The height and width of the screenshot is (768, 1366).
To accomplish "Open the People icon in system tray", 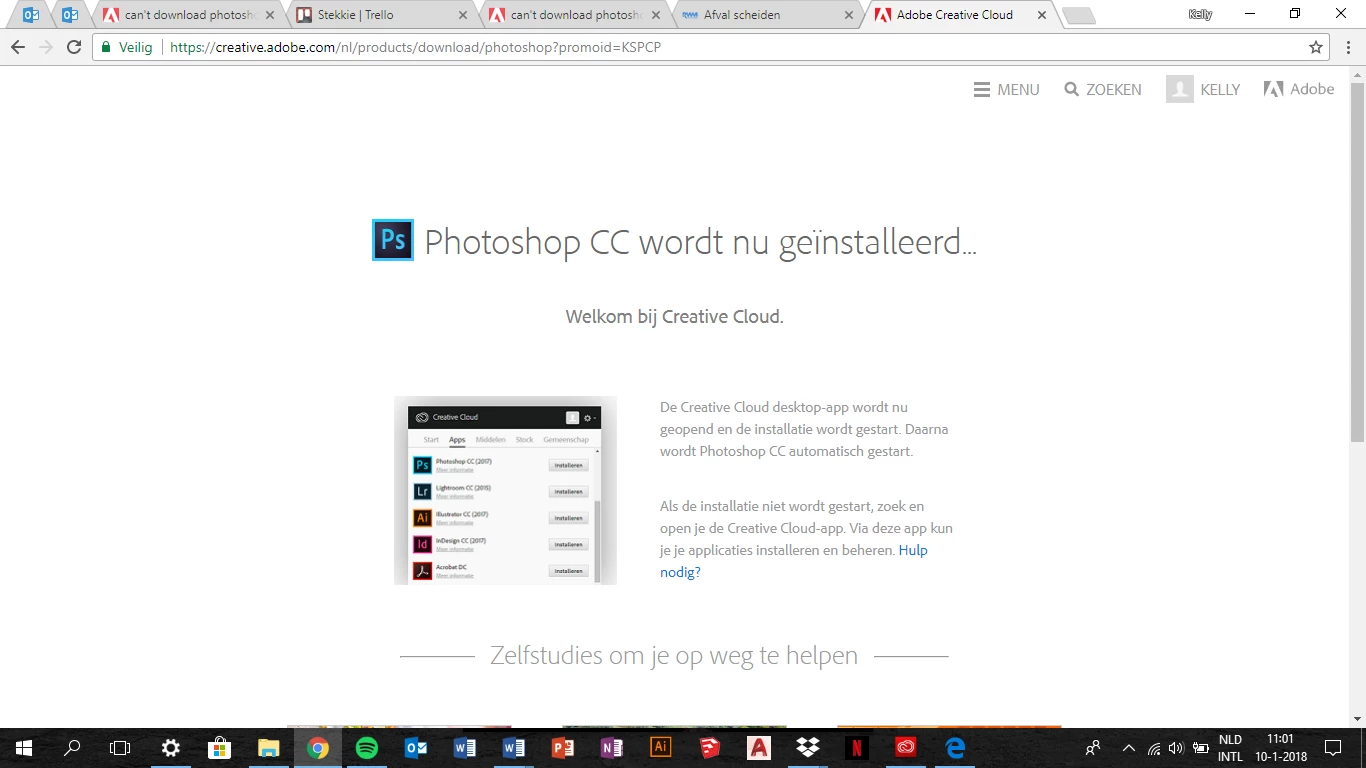I will pos(1093,748).
